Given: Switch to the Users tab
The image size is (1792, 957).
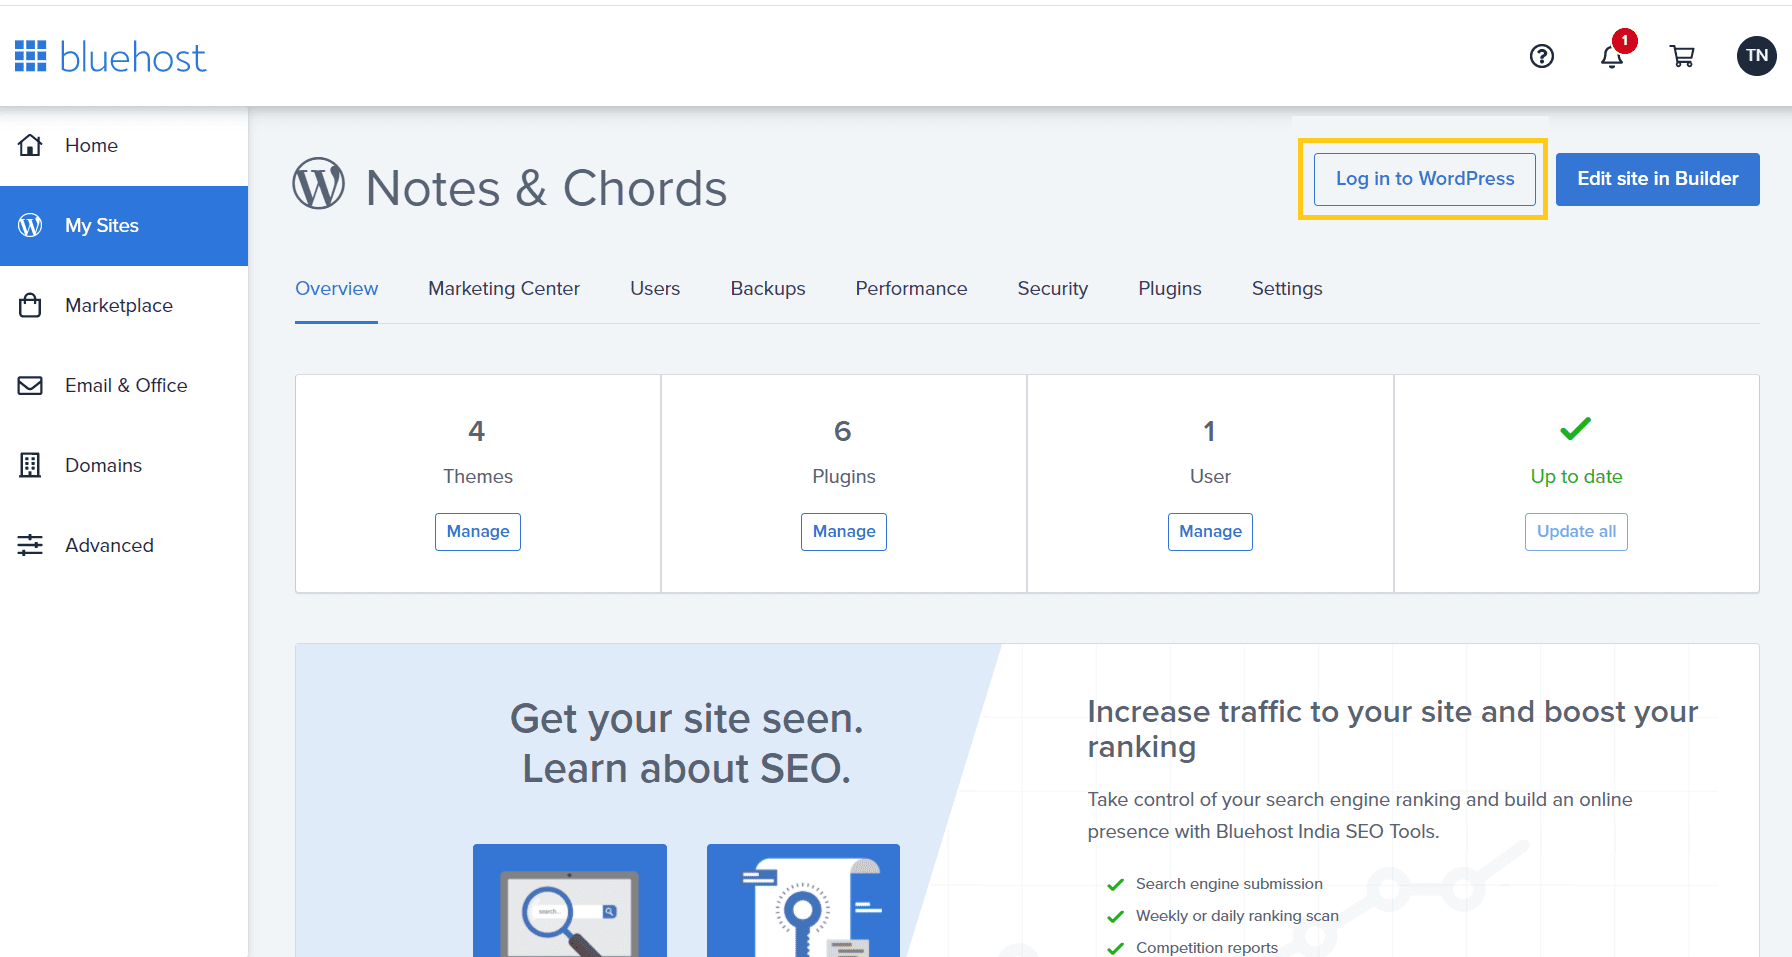Looking at the screenshot, I should [x=655, y=288].
